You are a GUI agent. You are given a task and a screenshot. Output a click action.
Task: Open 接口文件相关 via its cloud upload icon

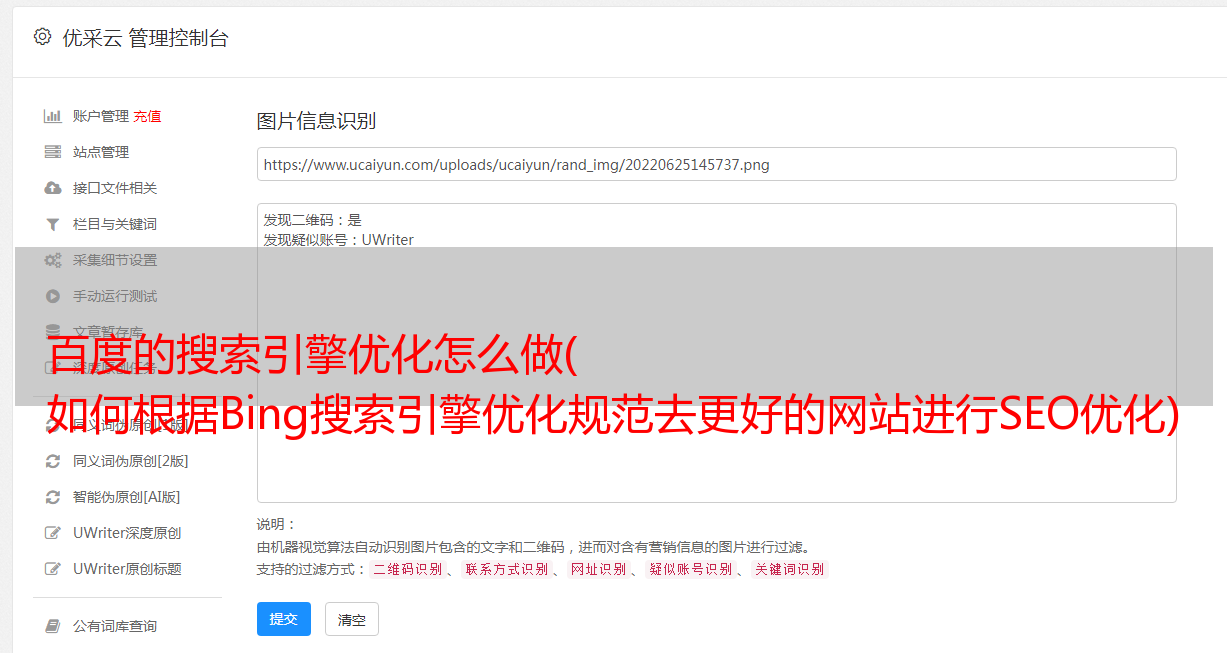(53, 188)
